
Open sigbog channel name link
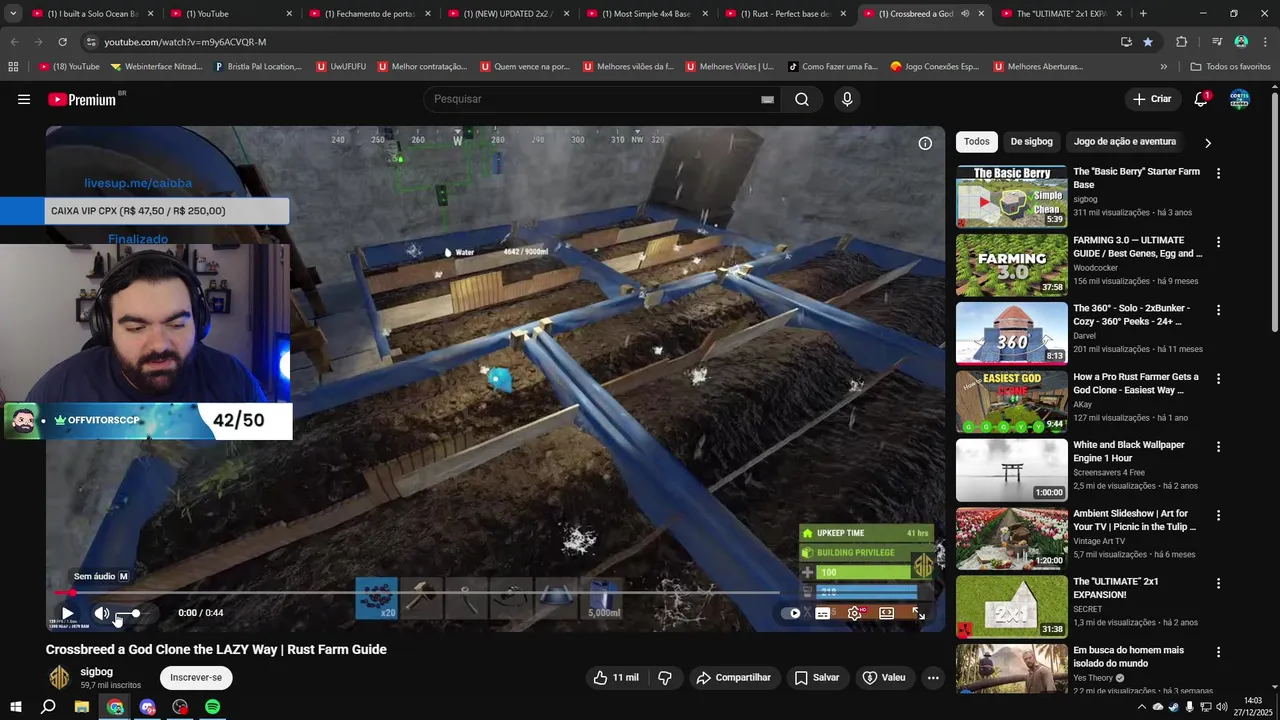[x=96, y=672]
